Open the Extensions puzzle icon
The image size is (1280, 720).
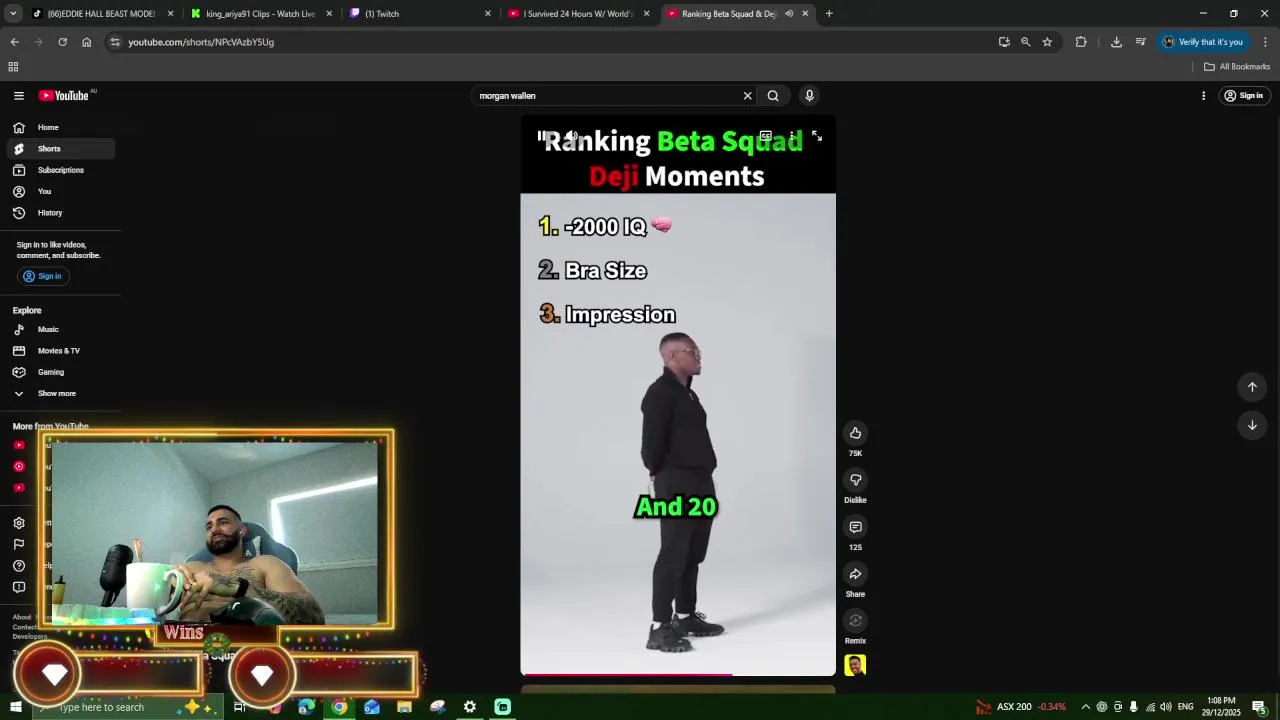click(x=1081, y=42)
